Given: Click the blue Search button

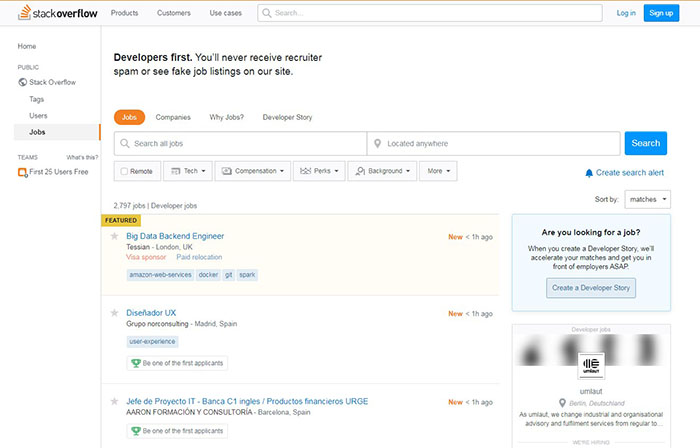Looking at the screenshot, I should pos(646,143).
